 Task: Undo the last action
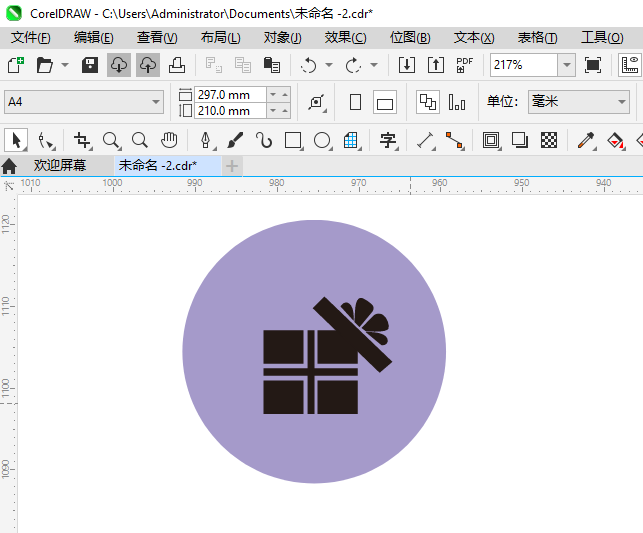tap(308, 65)
